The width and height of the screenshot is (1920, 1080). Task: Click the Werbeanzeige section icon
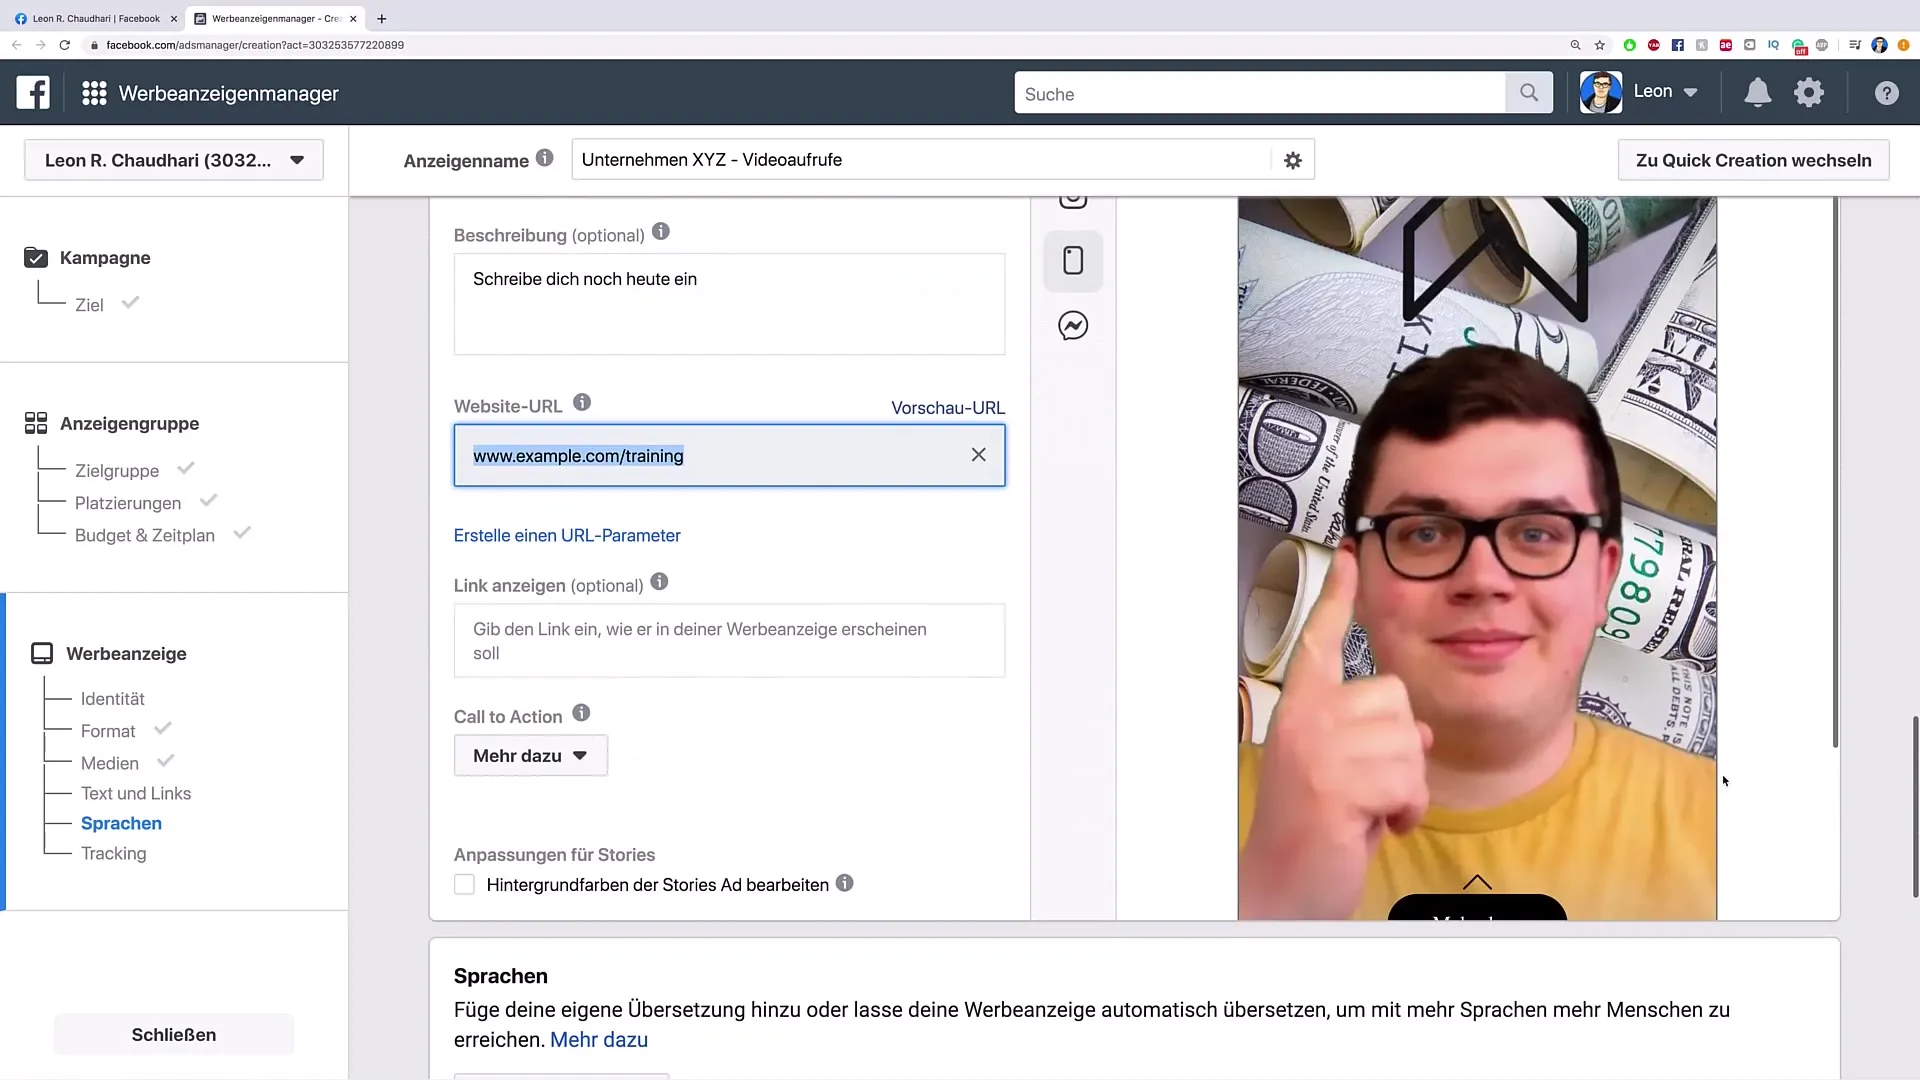(x=42, y=651)
